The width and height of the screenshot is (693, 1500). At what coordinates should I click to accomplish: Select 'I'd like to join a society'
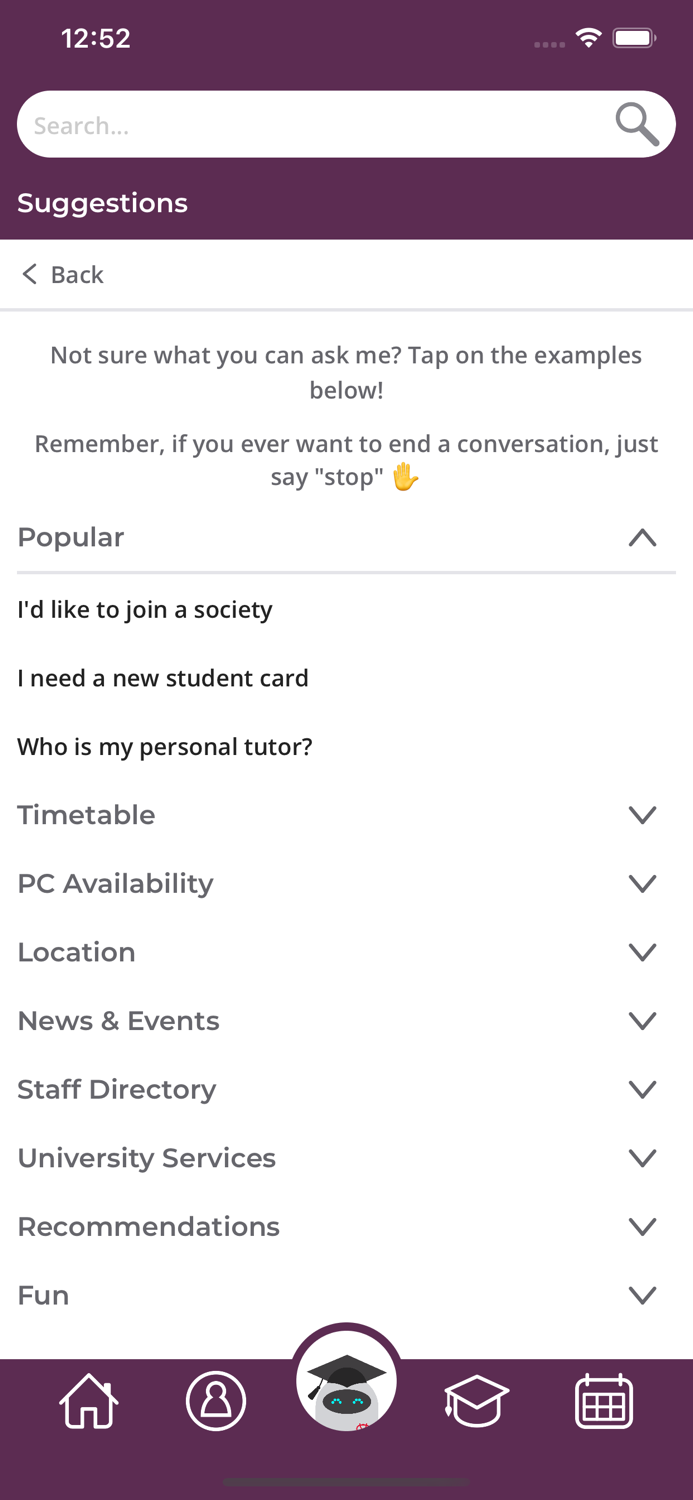coord(146,609)
